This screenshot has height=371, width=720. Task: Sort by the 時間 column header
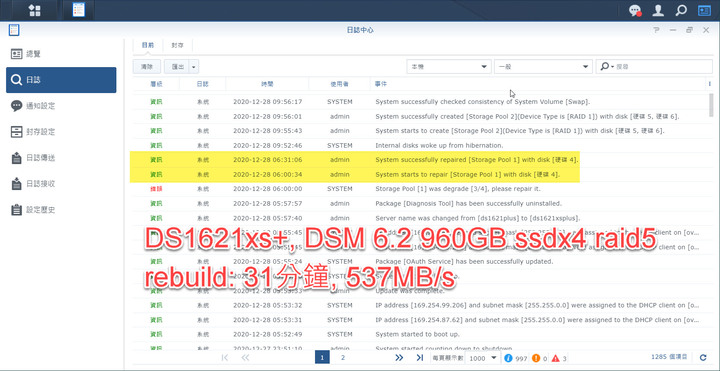click(267, 84)
